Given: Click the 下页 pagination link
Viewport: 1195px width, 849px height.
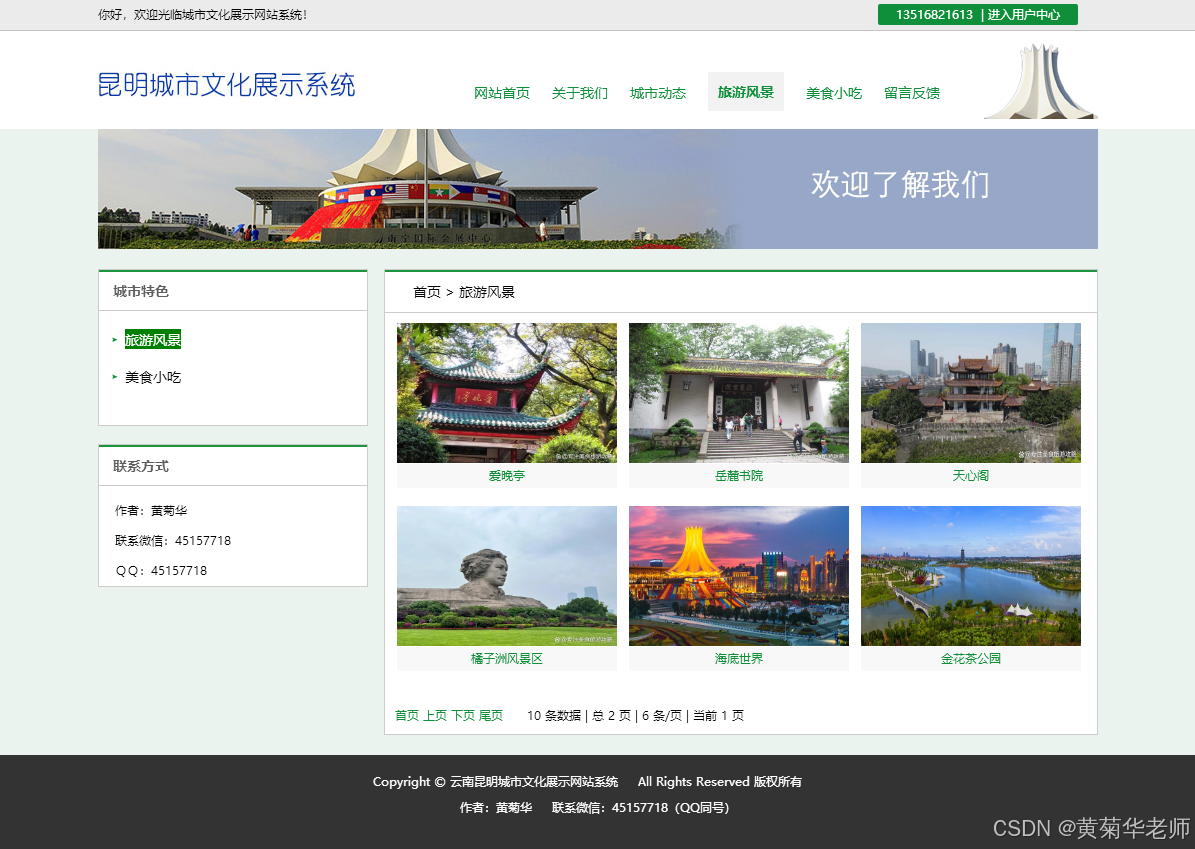Looking at the screenshot, I should tap(463, 716).
